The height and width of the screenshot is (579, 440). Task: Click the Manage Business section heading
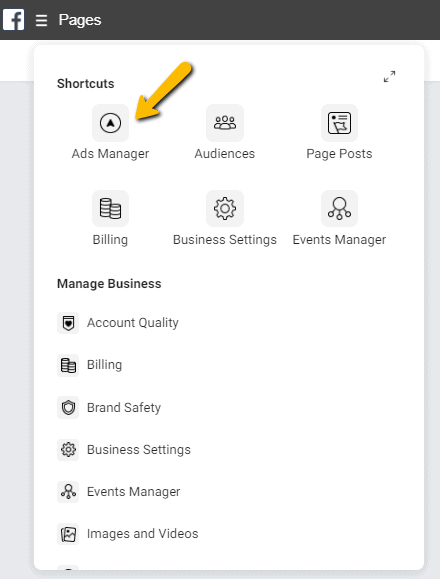click(x=109, y=284)
